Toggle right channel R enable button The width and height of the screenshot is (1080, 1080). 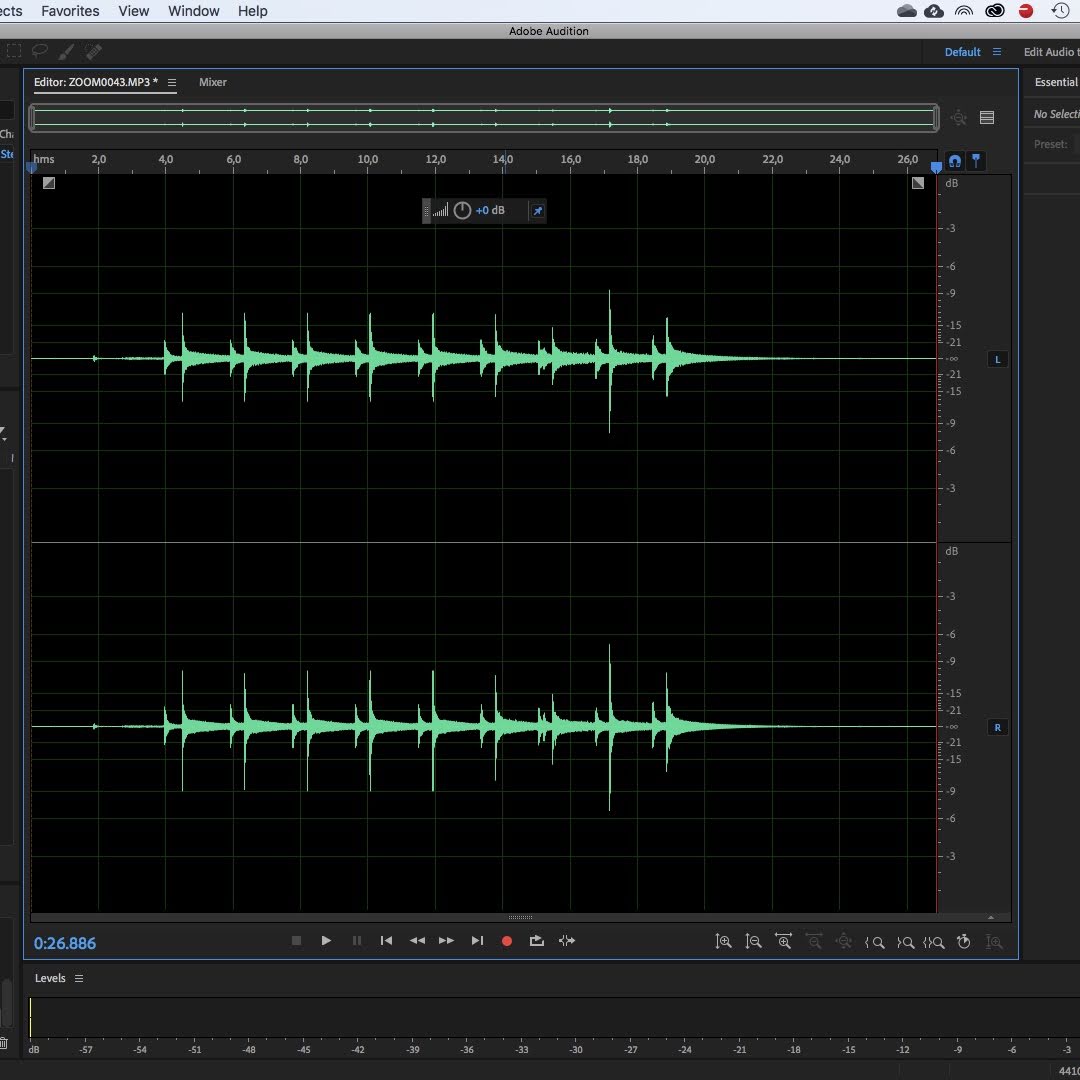pos(996,728)
